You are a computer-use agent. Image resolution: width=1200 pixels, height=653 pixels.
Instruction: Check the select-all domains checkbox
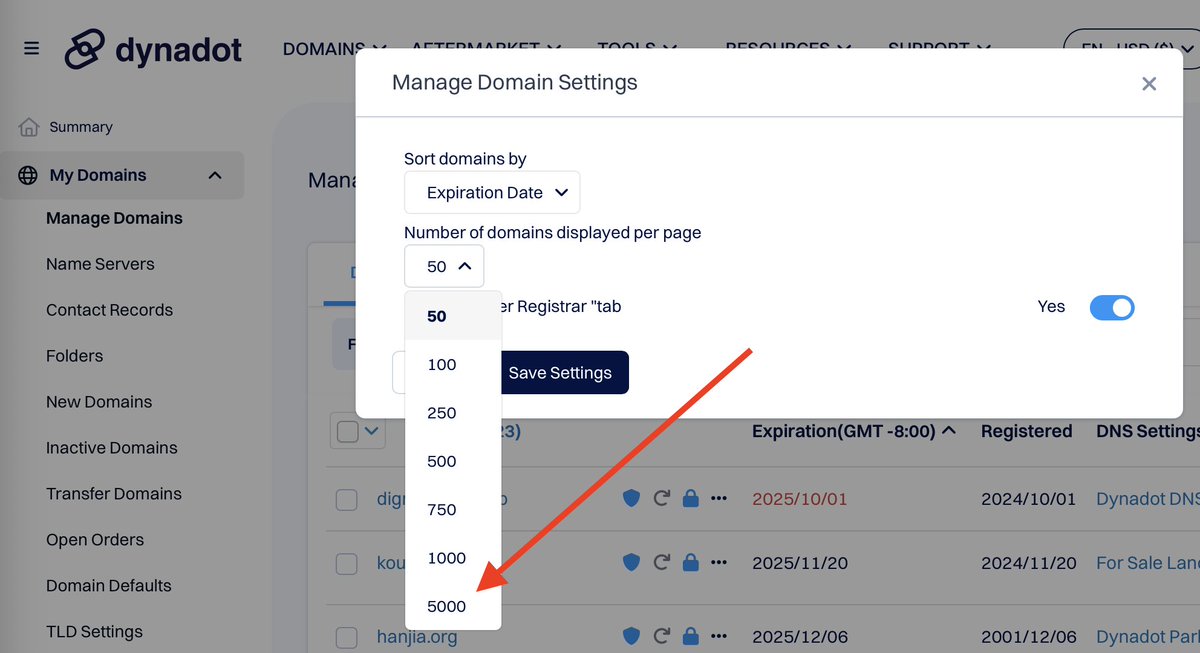pos(348,431)
